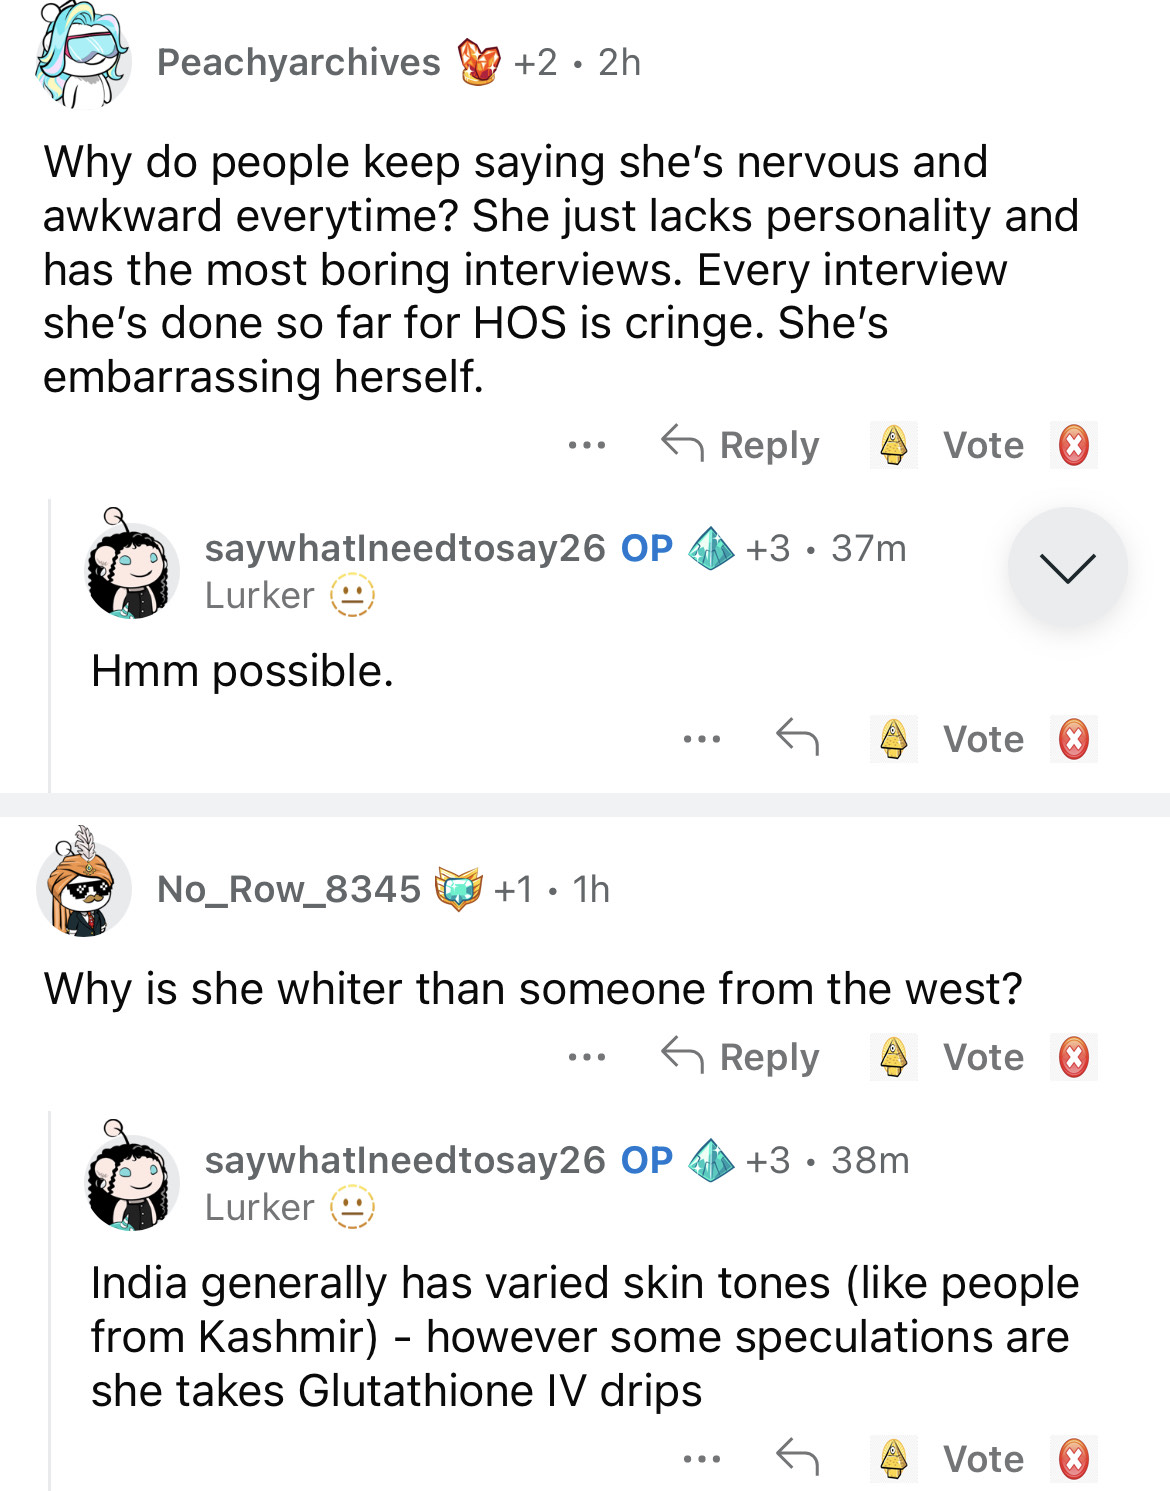
Task: Open Peachyarchives user profile
Action: pyautogui.click(x=298, y=63)
